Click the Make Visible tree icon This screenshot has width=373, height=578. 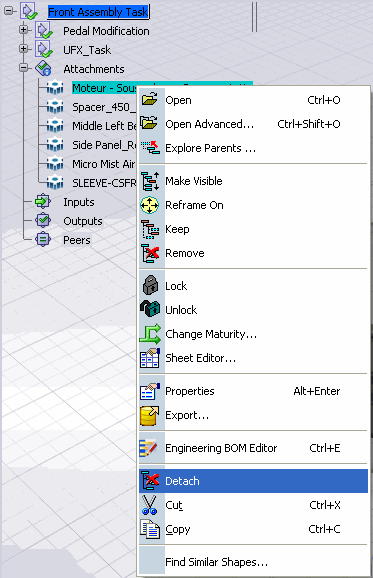(150, 181)
